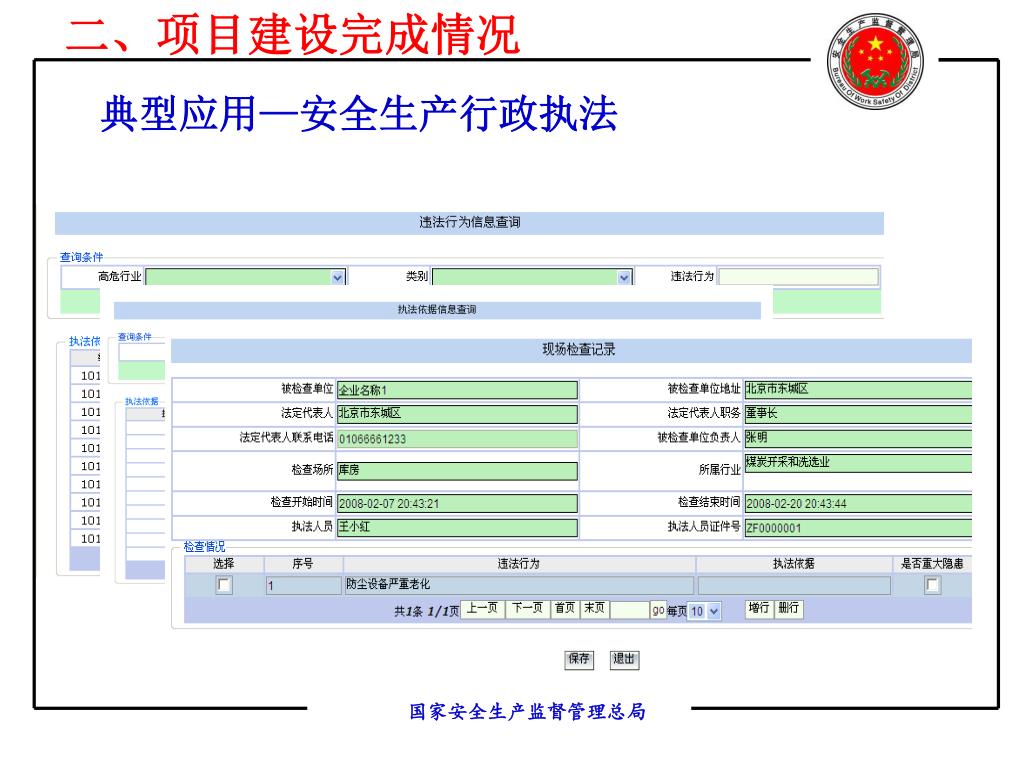Click the 序号 cell with value 1
Image resolution: width=1024 pixels, height=768 pixels.
(304, 585)
